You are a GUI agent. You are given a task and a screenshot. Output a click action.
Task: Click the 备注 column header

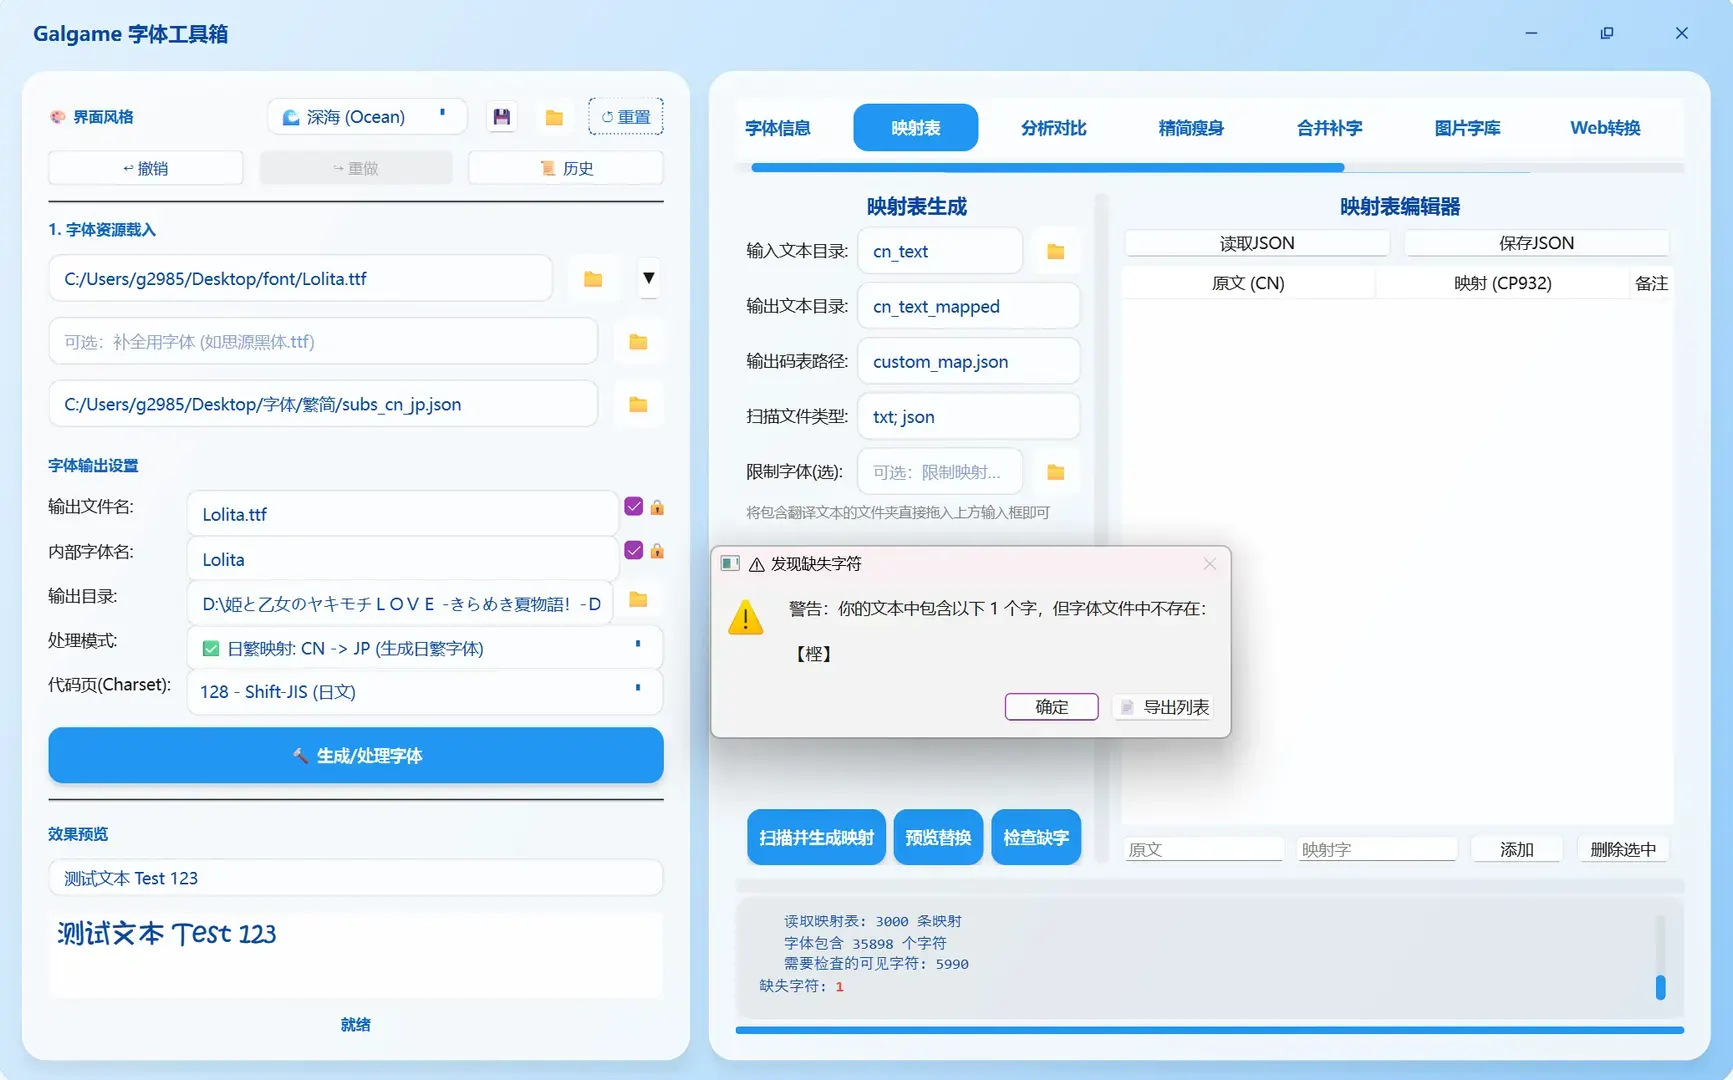click(x=1651, y=283)
